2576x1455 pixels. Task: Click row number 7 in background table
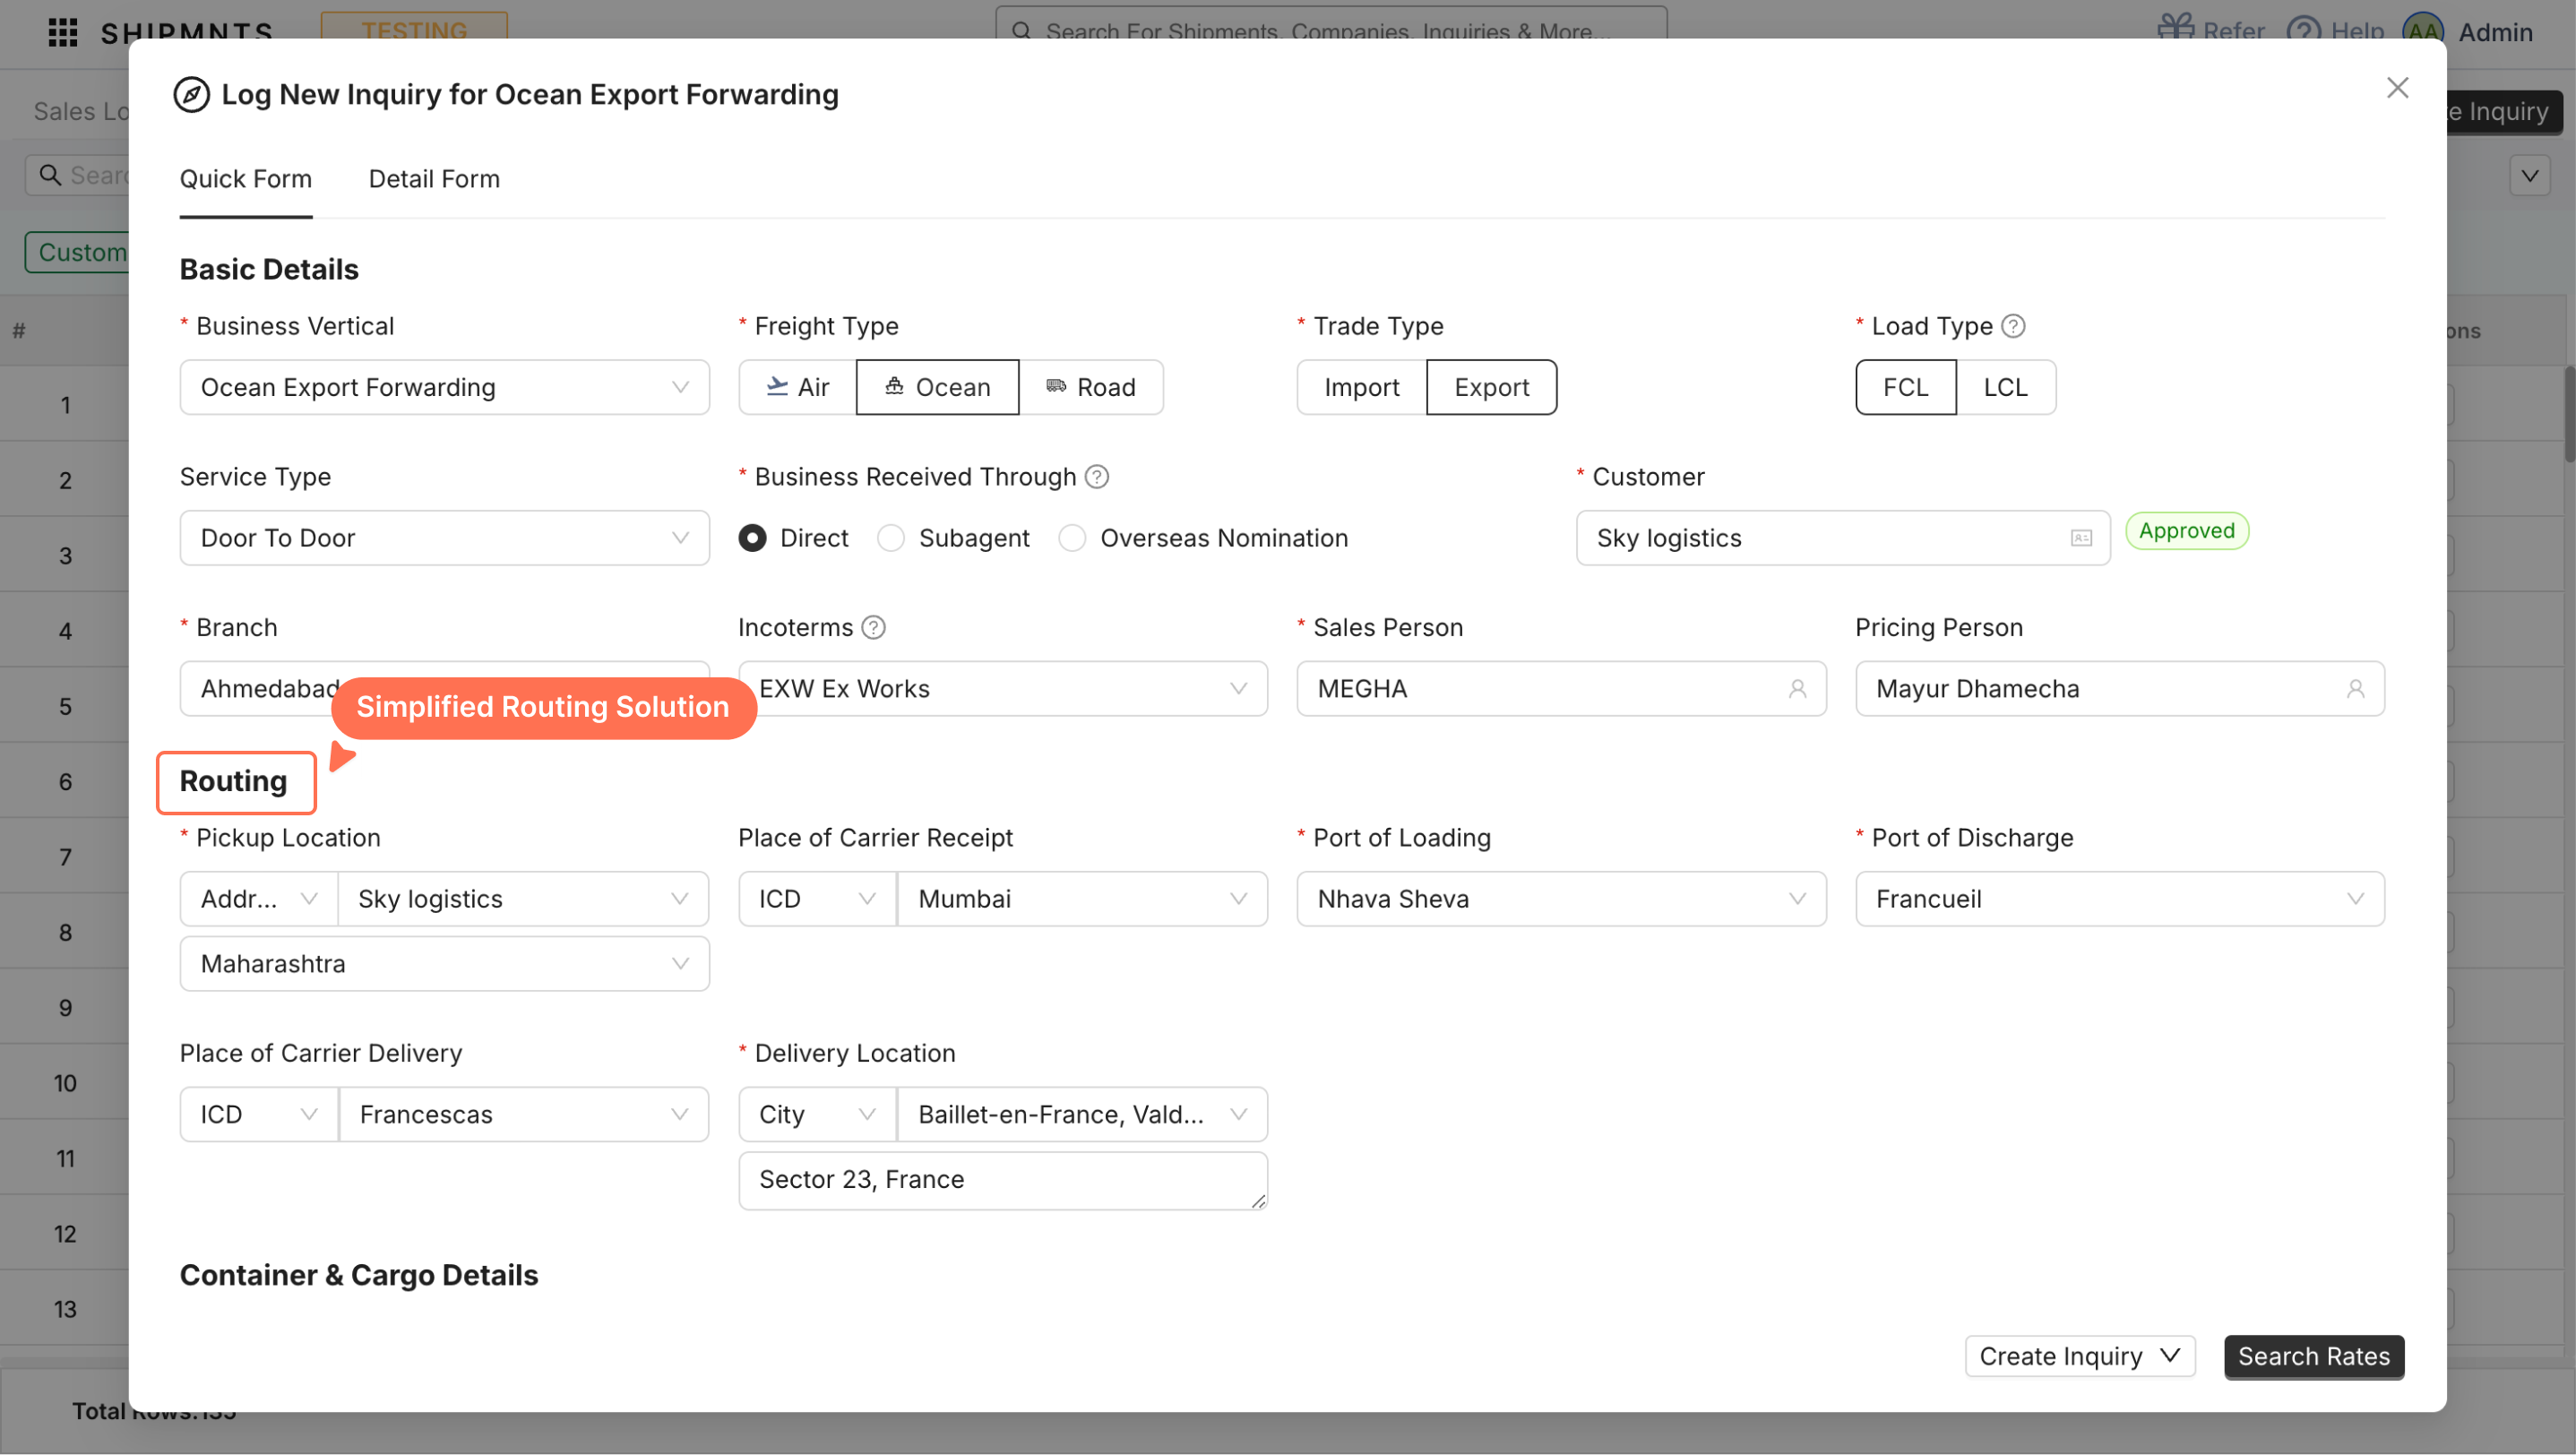coord(65,857)
